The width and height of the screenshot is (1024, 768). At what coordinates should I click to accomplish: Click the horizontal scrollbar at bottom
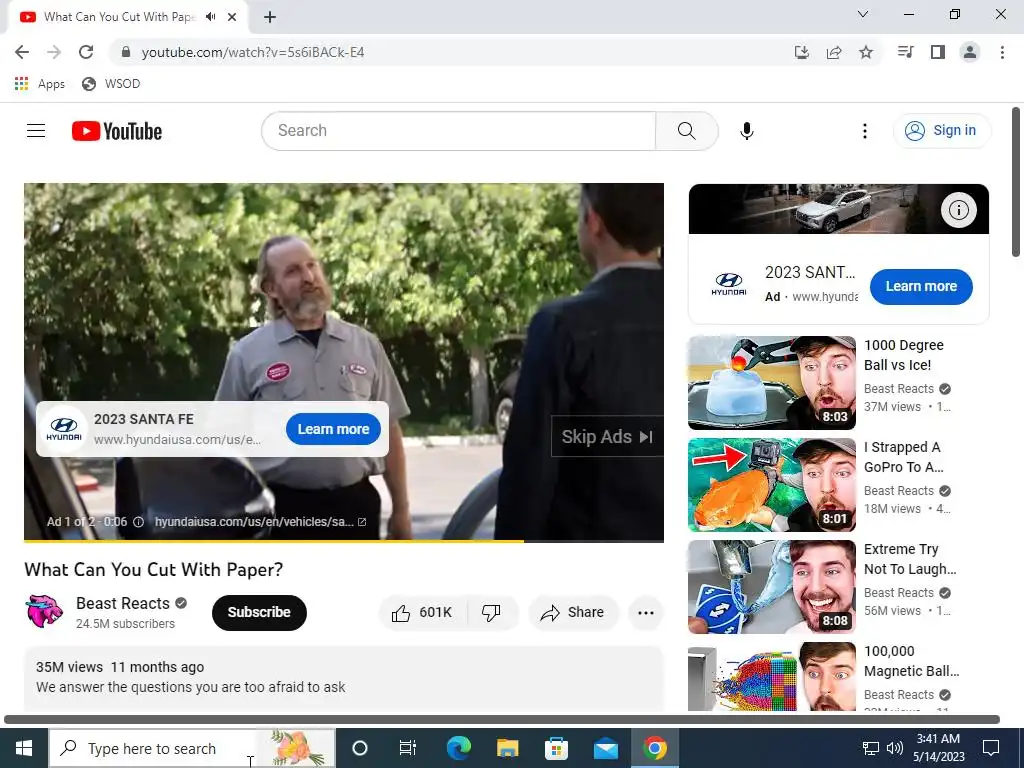coord(502,720)
